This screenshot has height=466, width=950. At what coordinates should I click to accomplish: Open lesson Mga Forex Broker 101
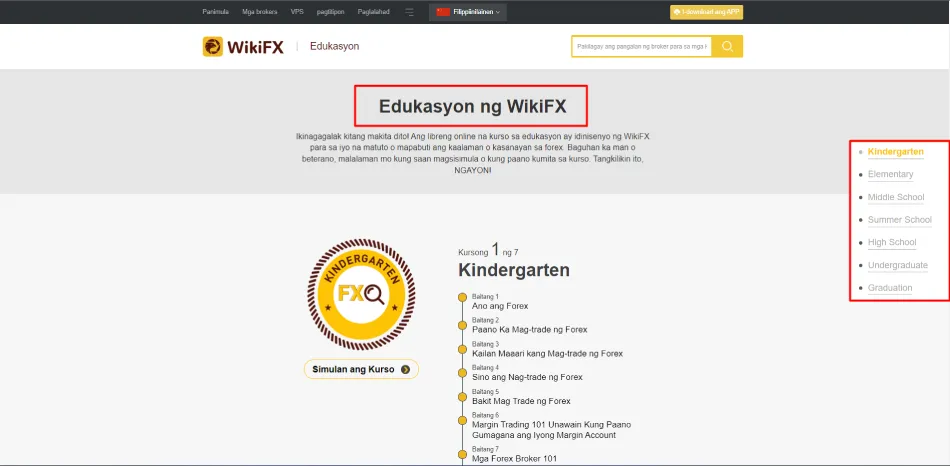514,459
